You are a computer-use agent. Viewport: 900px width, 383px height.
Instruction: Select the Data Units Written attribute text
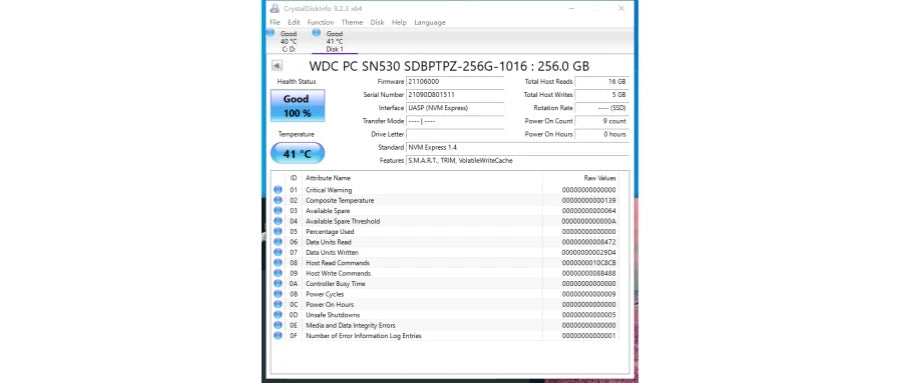click(332, 253)
